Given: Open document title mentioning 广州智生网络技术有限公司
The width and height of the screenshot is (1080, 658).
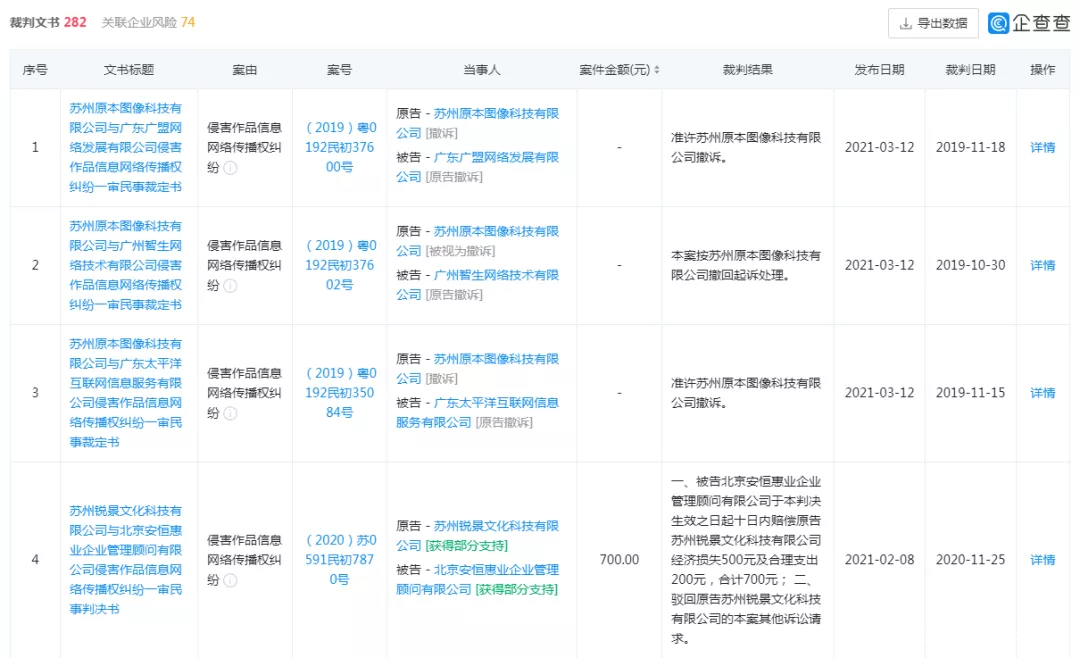Looking at the screenshot, I should tap(125, 265).
